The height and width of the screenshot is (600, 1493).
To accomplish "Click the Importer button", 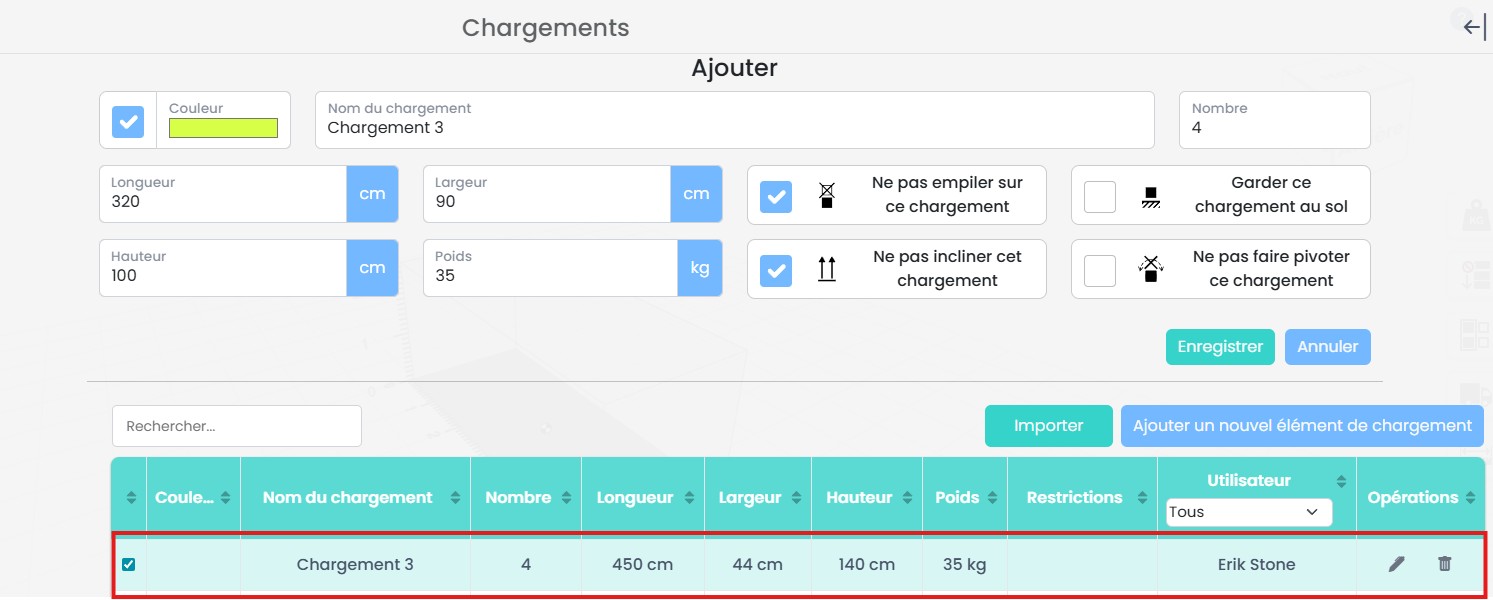I will pos(1048,426).
